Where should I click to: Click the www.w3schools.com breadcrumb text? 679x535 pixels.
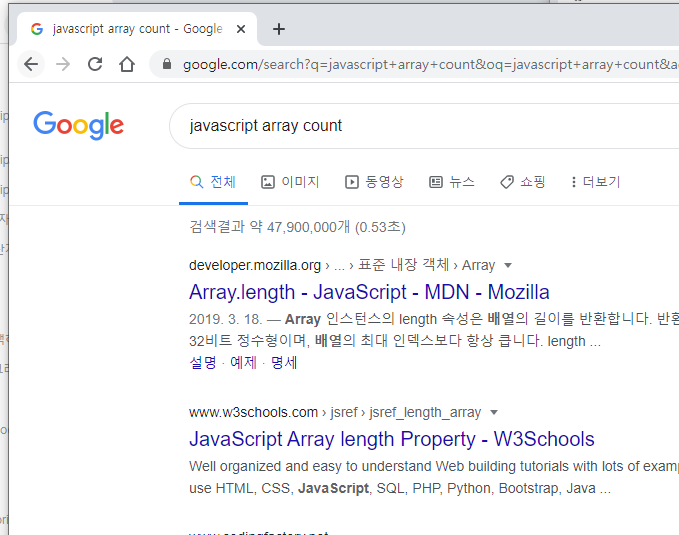tap(253, 412)
